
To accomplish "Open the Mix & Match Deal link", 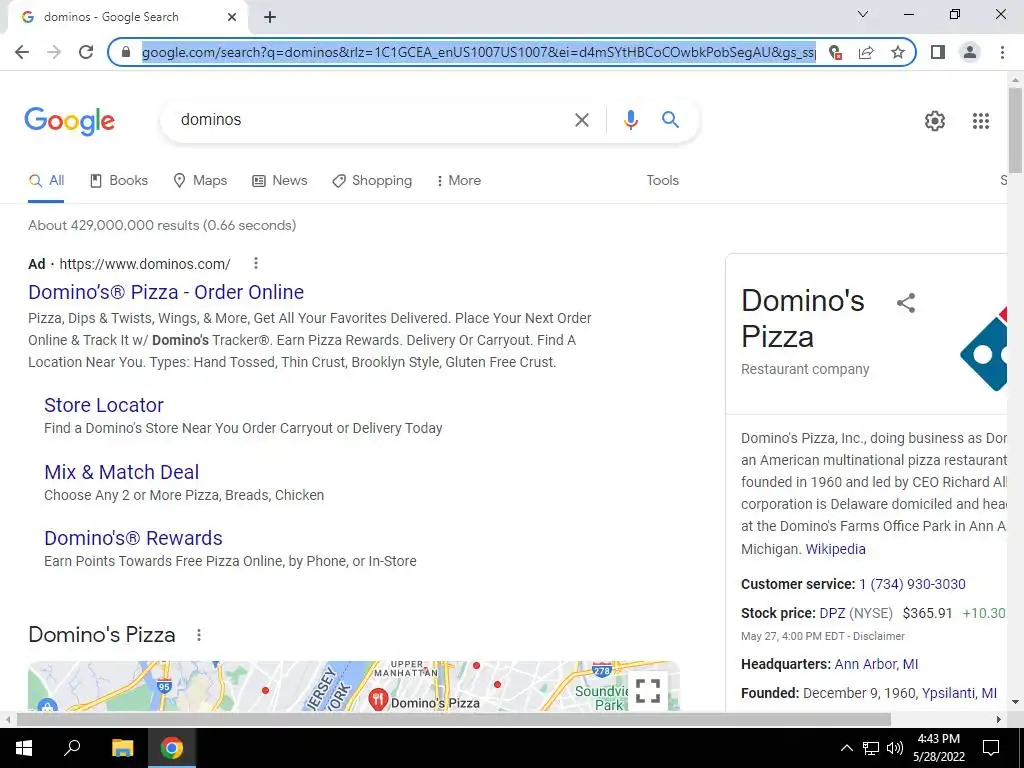I will coord(121,472).
